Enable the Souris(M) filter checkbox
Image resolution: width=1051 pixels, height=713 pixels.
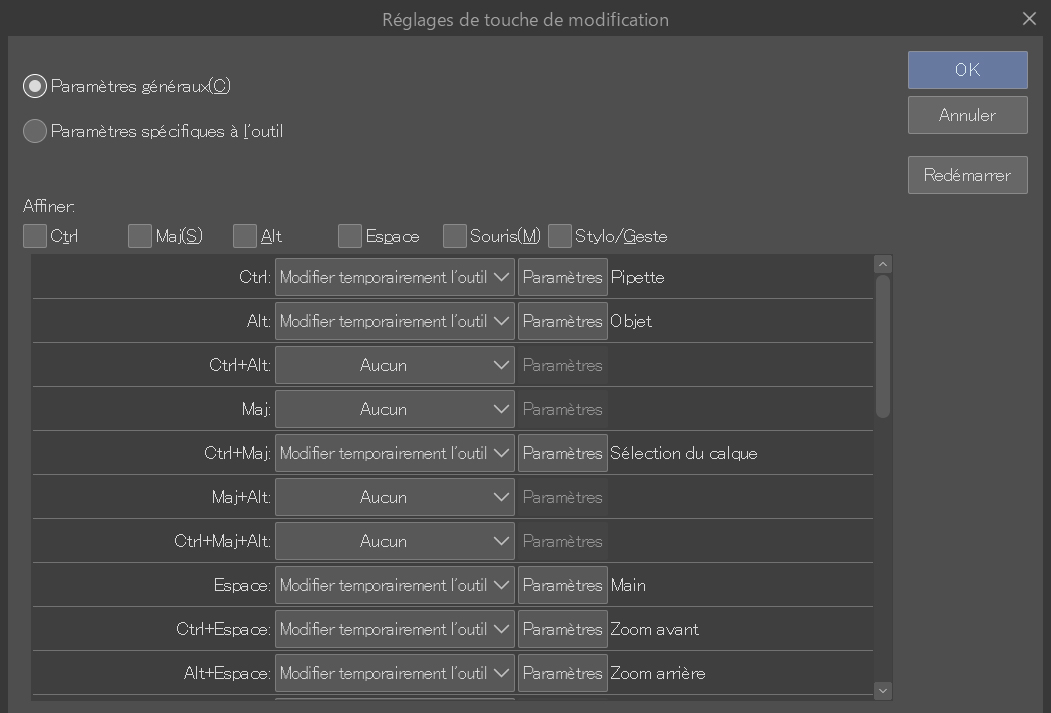[455, 236]
